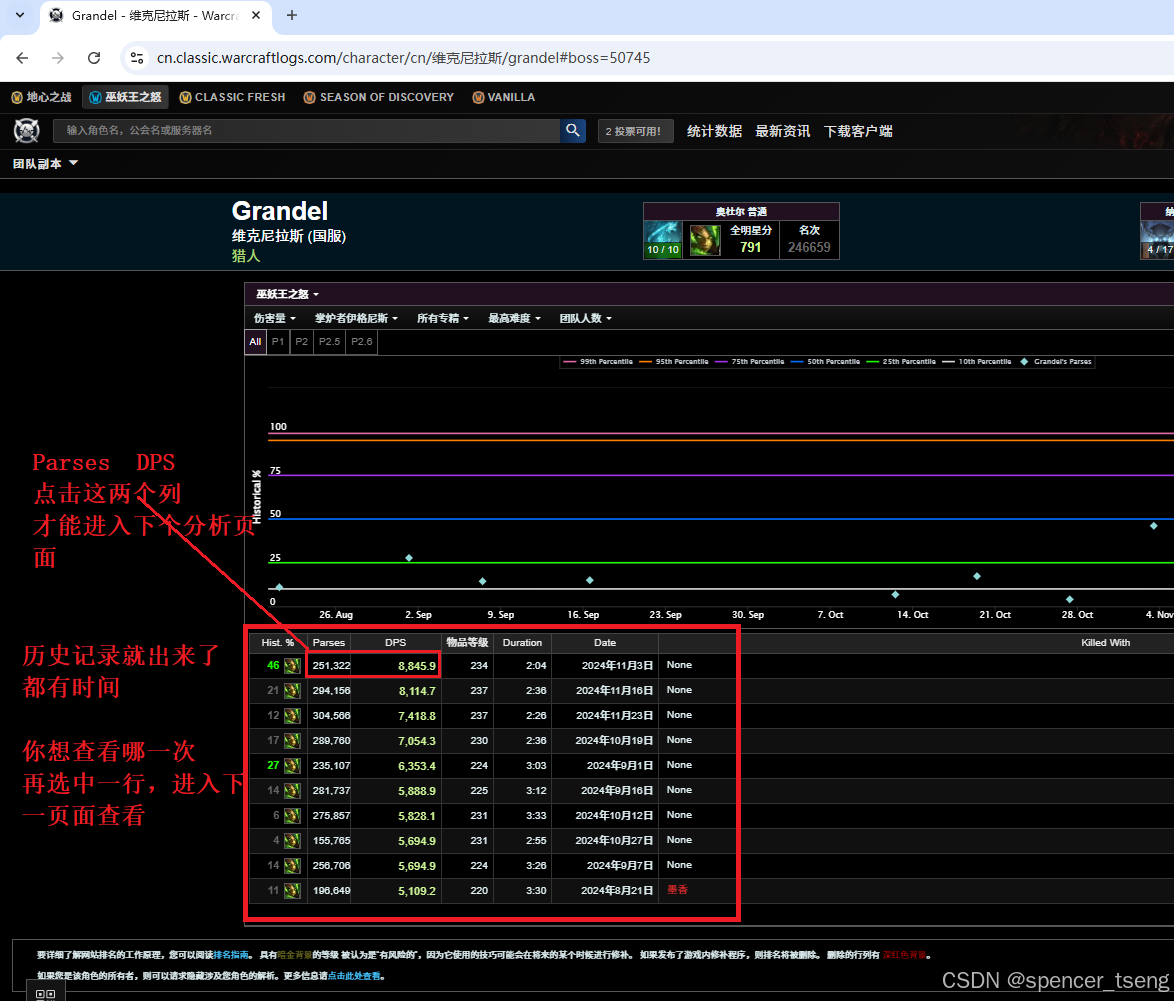Image resolution: width=1174 pixels, height=1001 pixels.
Task: Reload the page with refresh icon
Action: [x=94, y=58]
